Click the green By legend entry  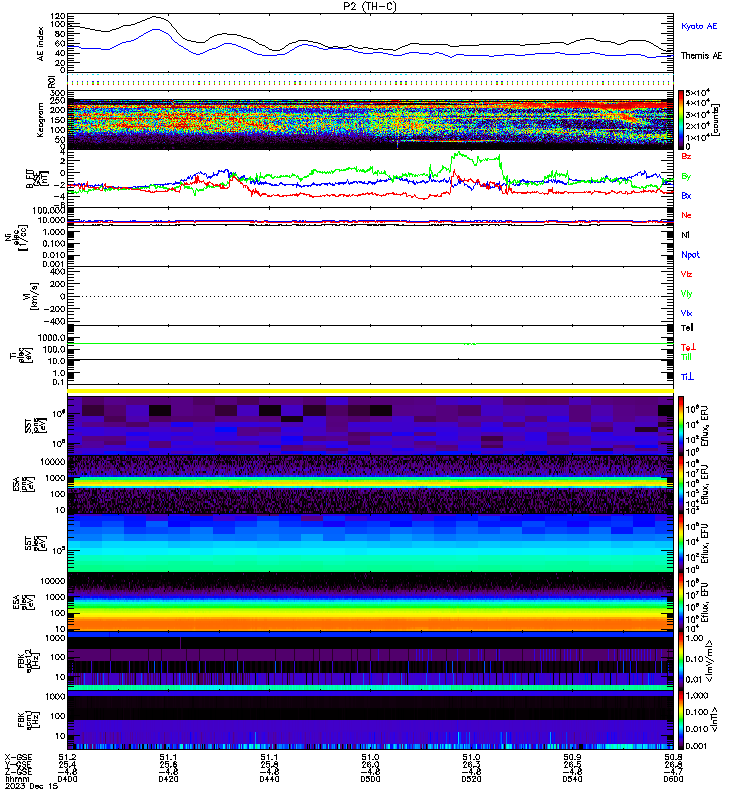point(686,177)
